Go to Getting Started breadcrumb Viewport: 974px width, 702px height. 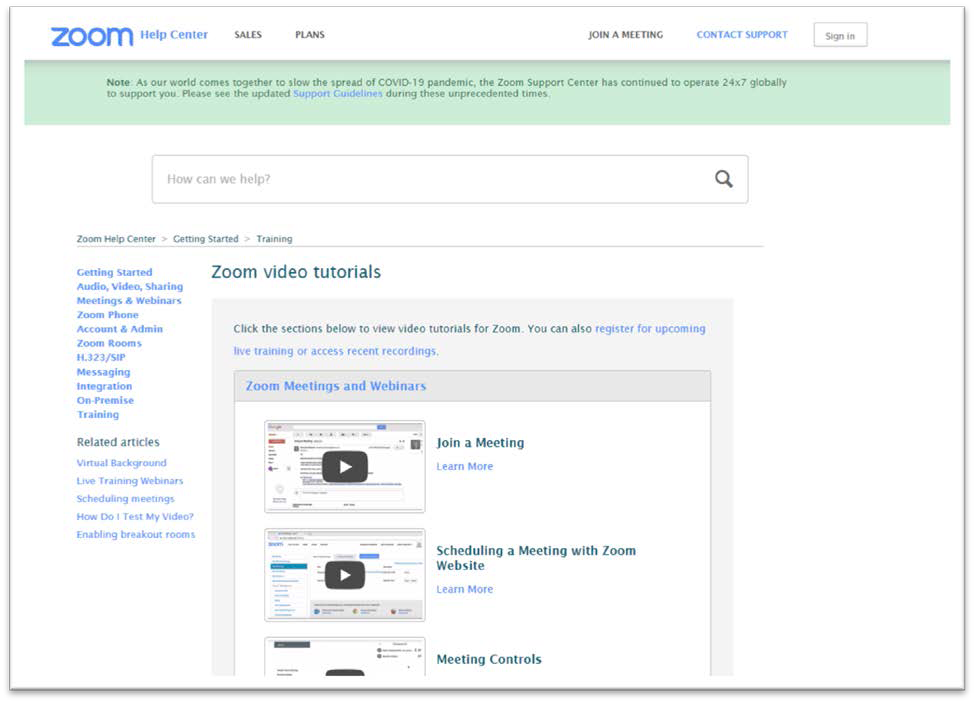pos(206,239)
